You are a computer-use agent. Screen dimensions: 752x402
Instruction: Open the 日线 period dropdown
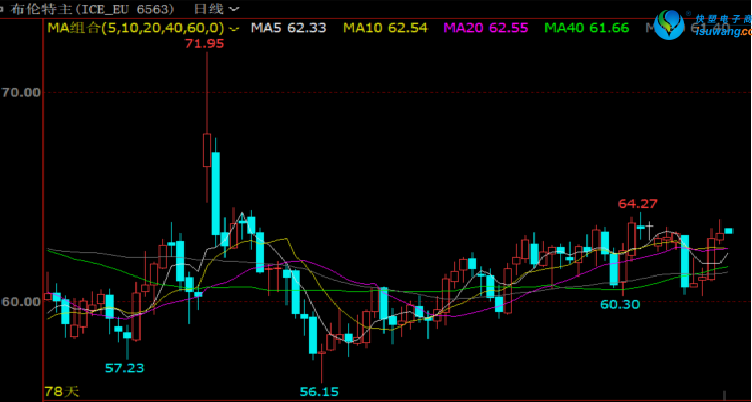[x=216, y=8]
